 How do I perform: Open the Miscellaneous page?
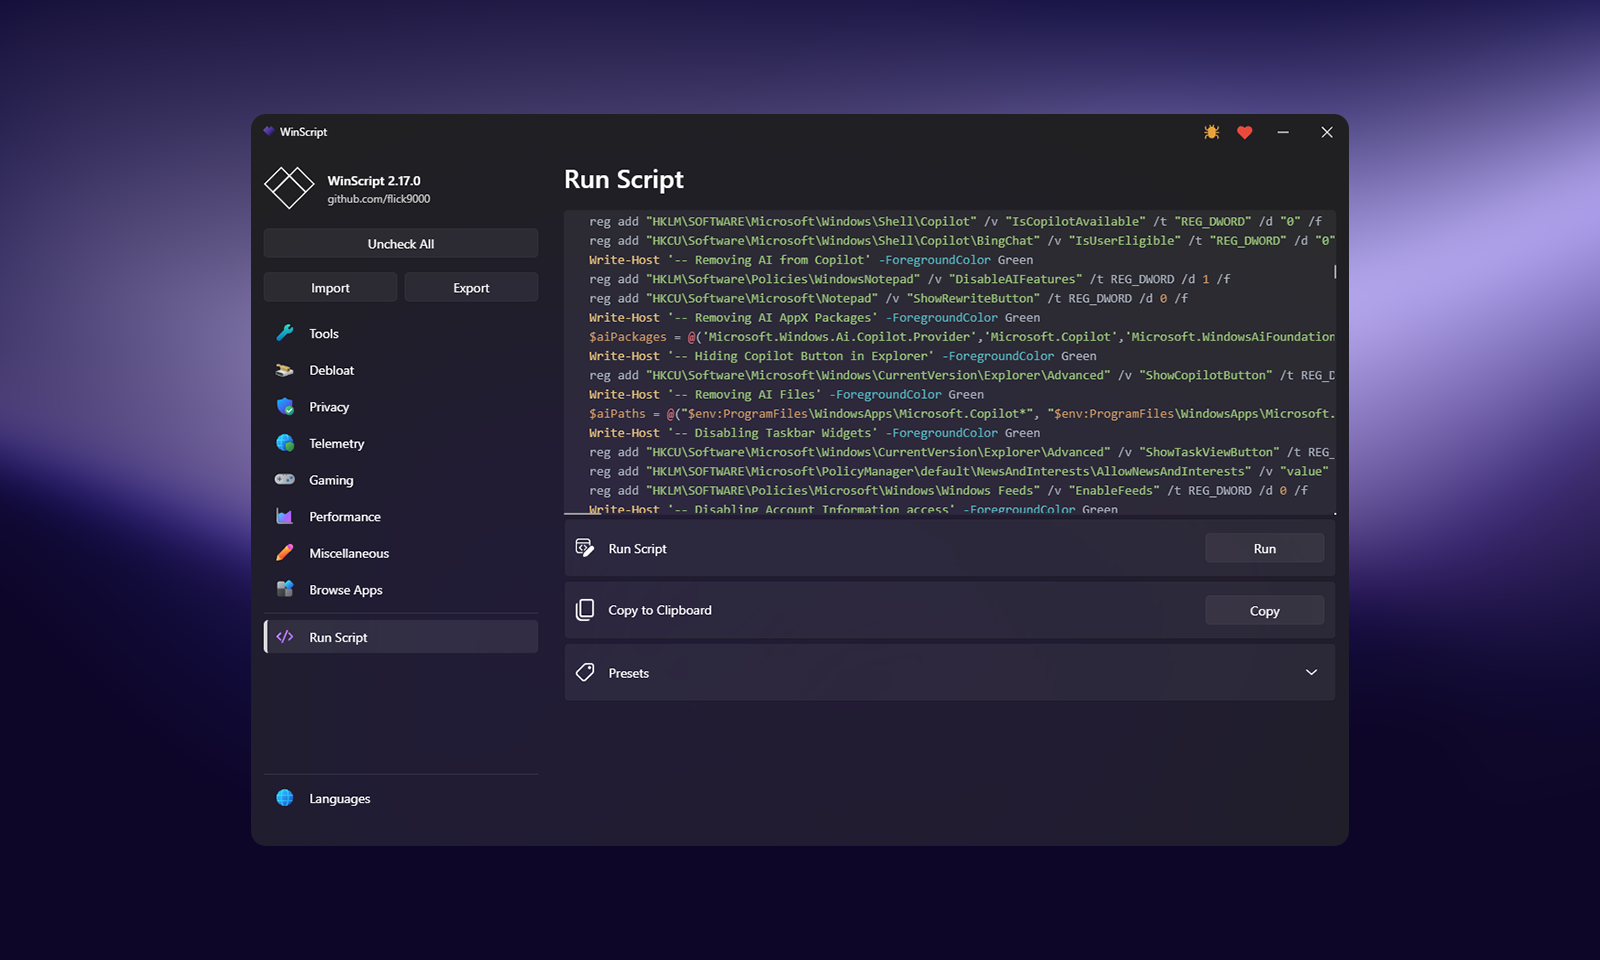(401, 553)
